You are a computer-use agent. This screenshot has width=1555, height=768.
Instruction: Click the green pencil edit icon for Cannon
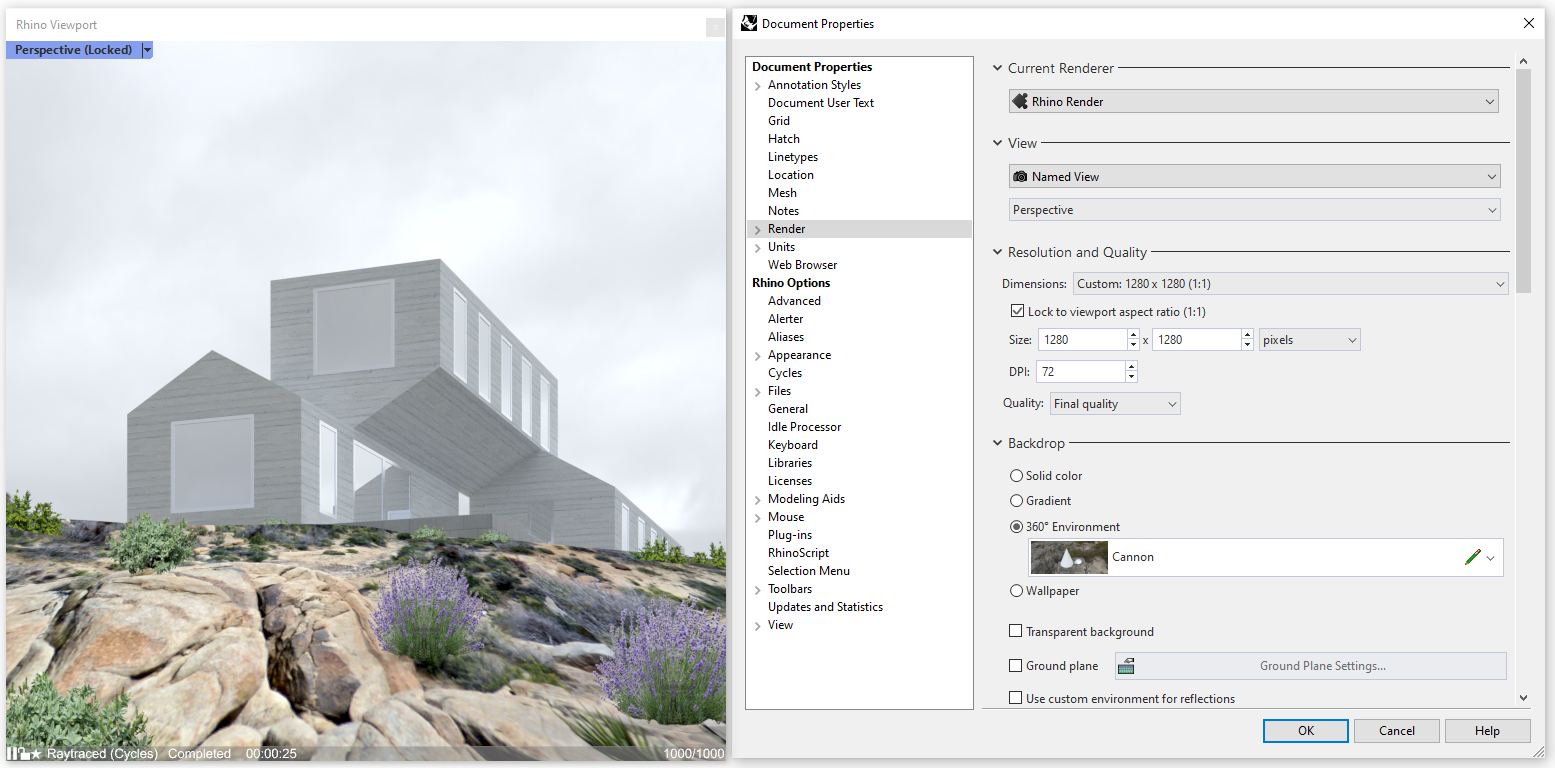(x=1471, y=558)
